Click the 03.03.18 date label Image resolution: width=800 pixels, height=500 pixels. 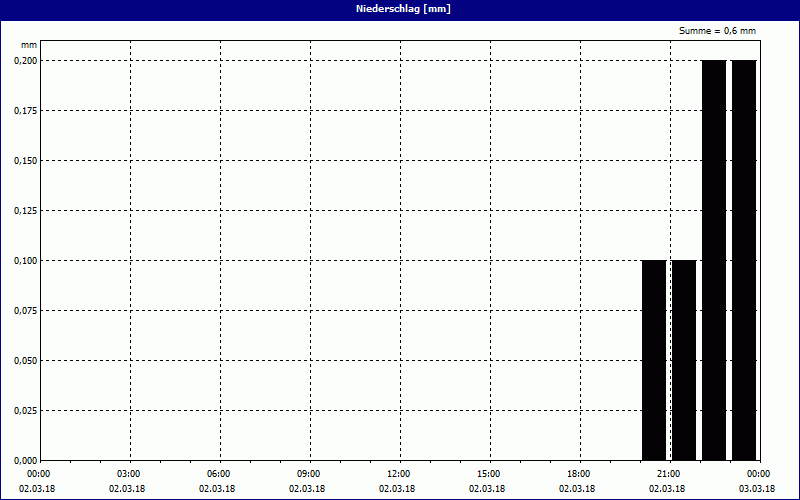click(757, 489)
